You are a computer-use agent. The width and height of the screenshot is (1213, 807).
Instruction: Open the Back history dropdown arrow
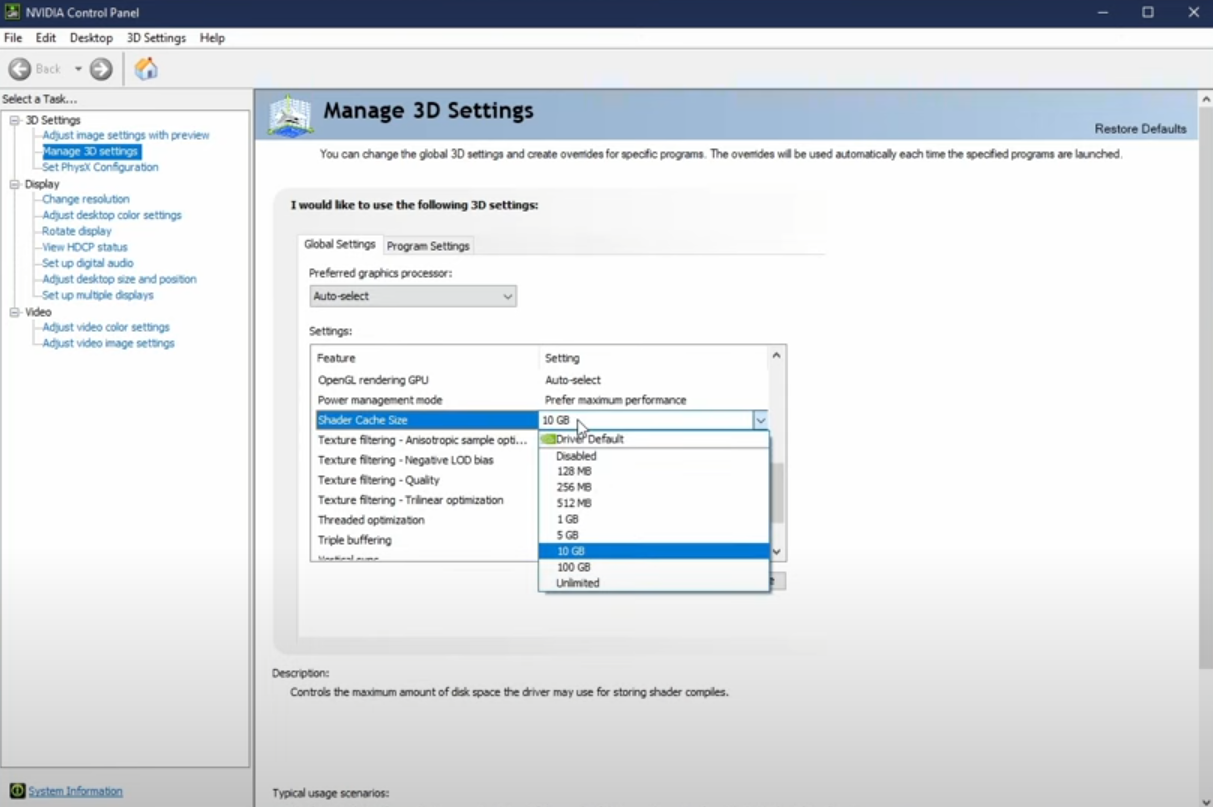click(x=78, y=69)
